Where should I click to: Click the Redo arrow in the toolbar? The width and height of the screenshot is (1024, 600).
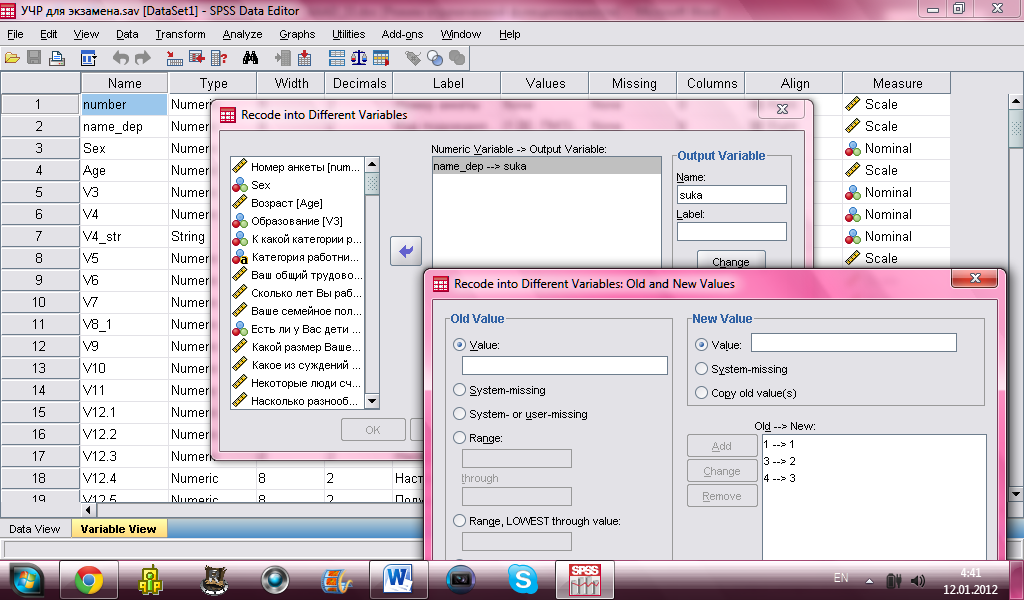(x=142, y=58)
